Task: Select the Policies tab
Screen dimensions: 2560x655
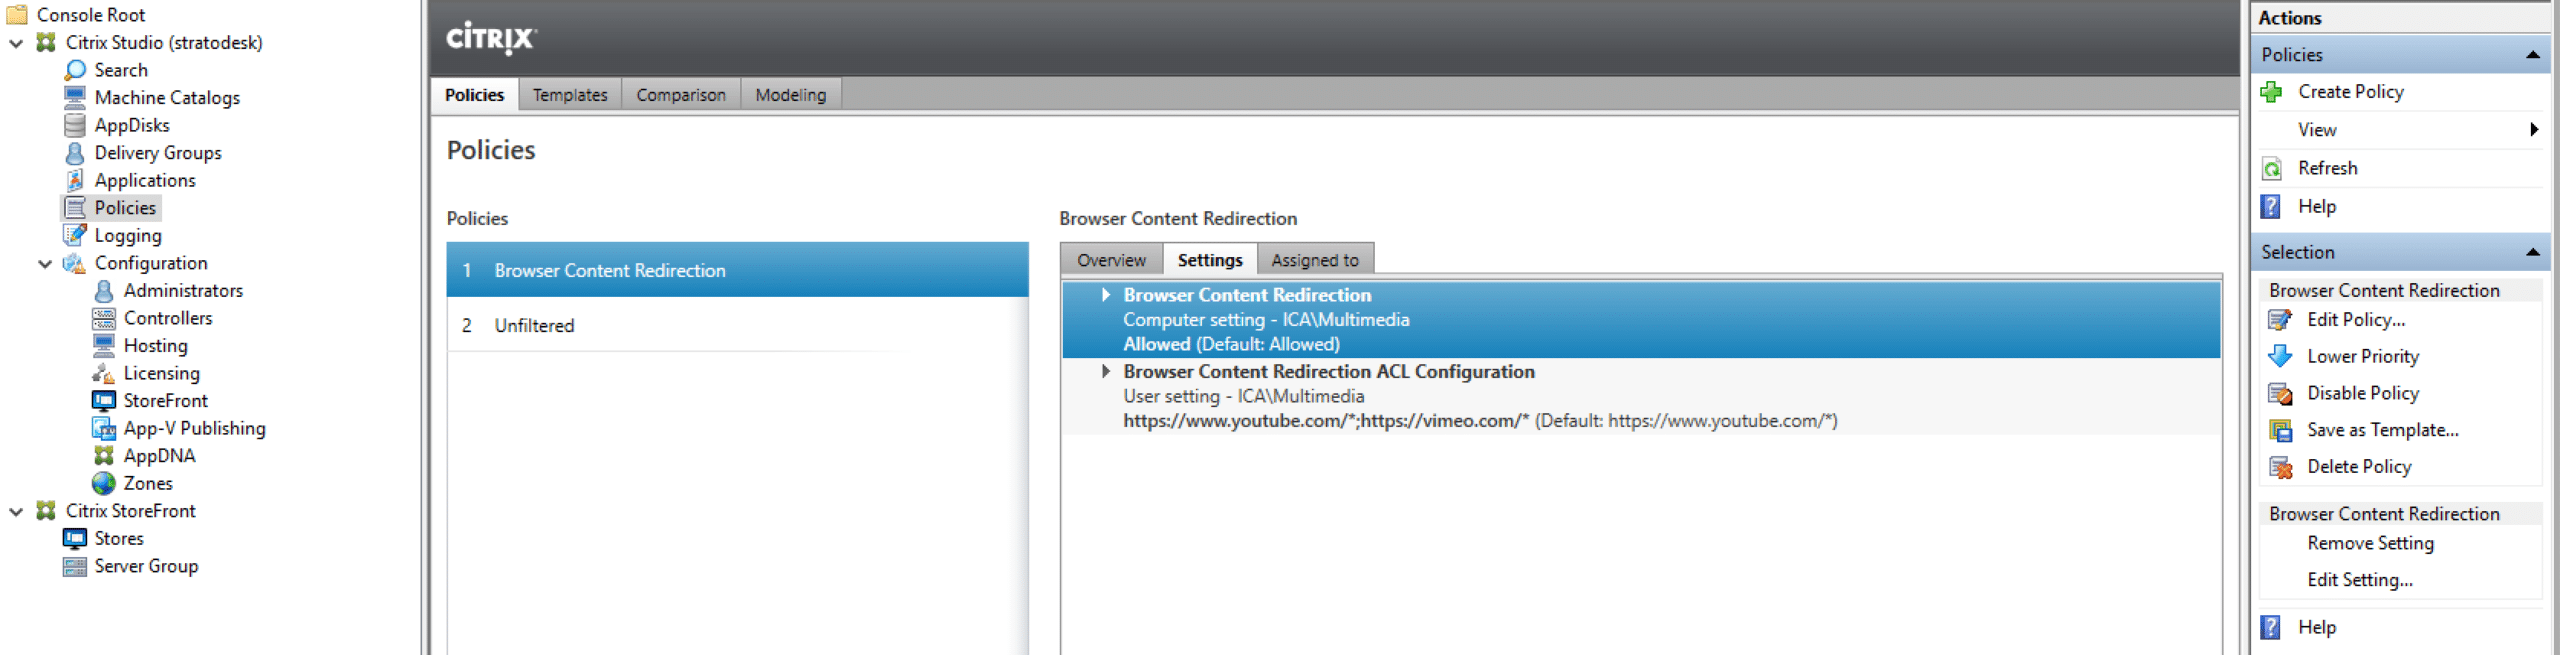Action: click(474, 94)
